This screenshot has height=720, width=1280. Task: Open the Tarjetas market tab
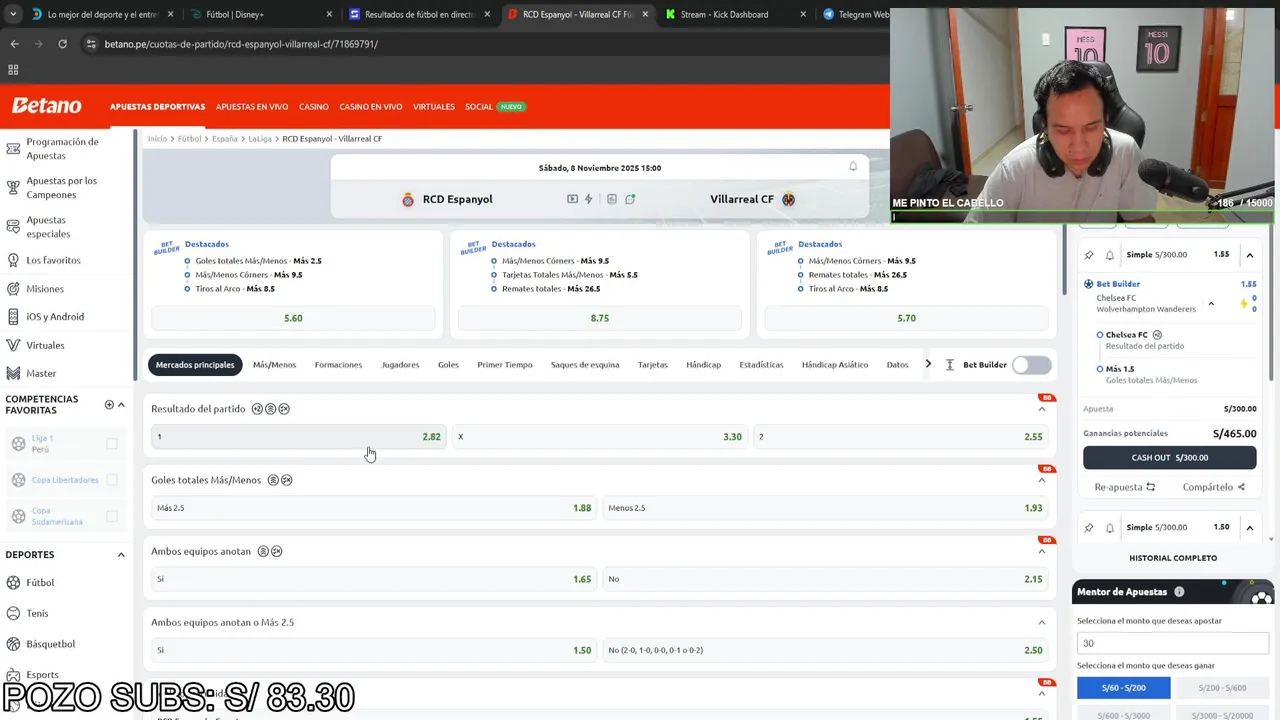pyautogui.click(x=653, y=365)
